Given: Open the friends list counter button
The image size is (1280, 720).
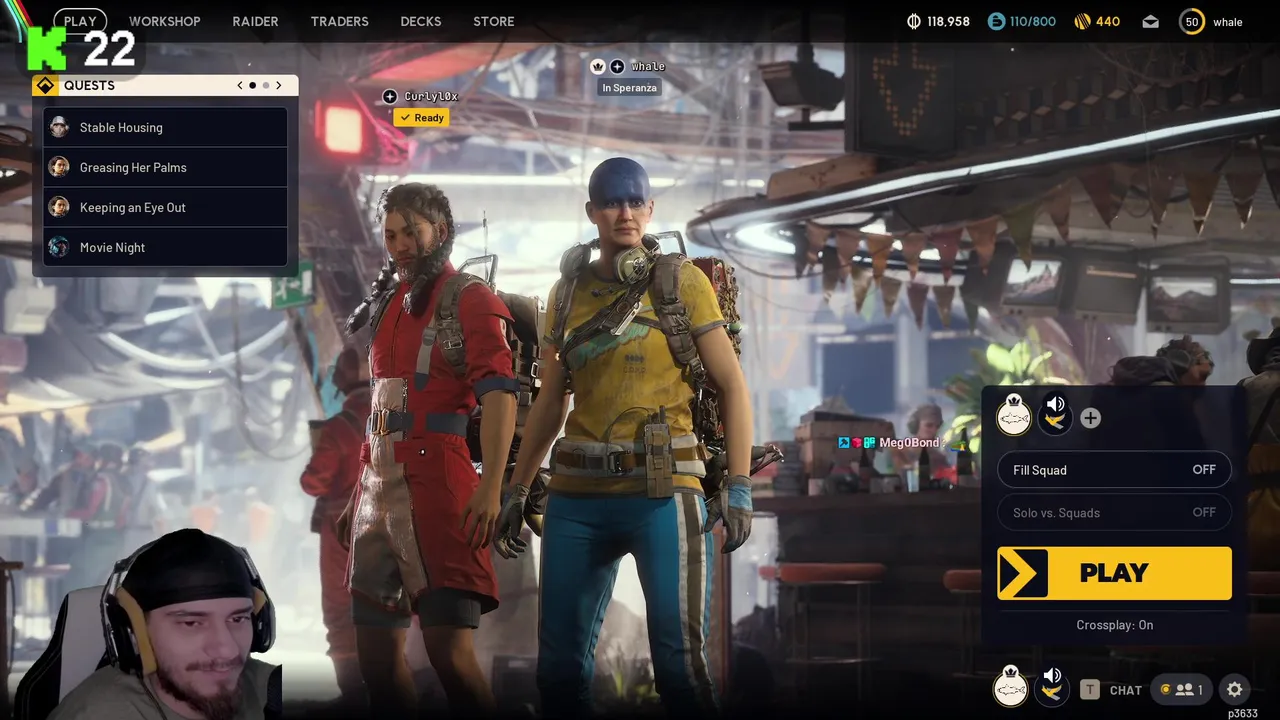Looking at the screenshot, I should pos(1181,690).
